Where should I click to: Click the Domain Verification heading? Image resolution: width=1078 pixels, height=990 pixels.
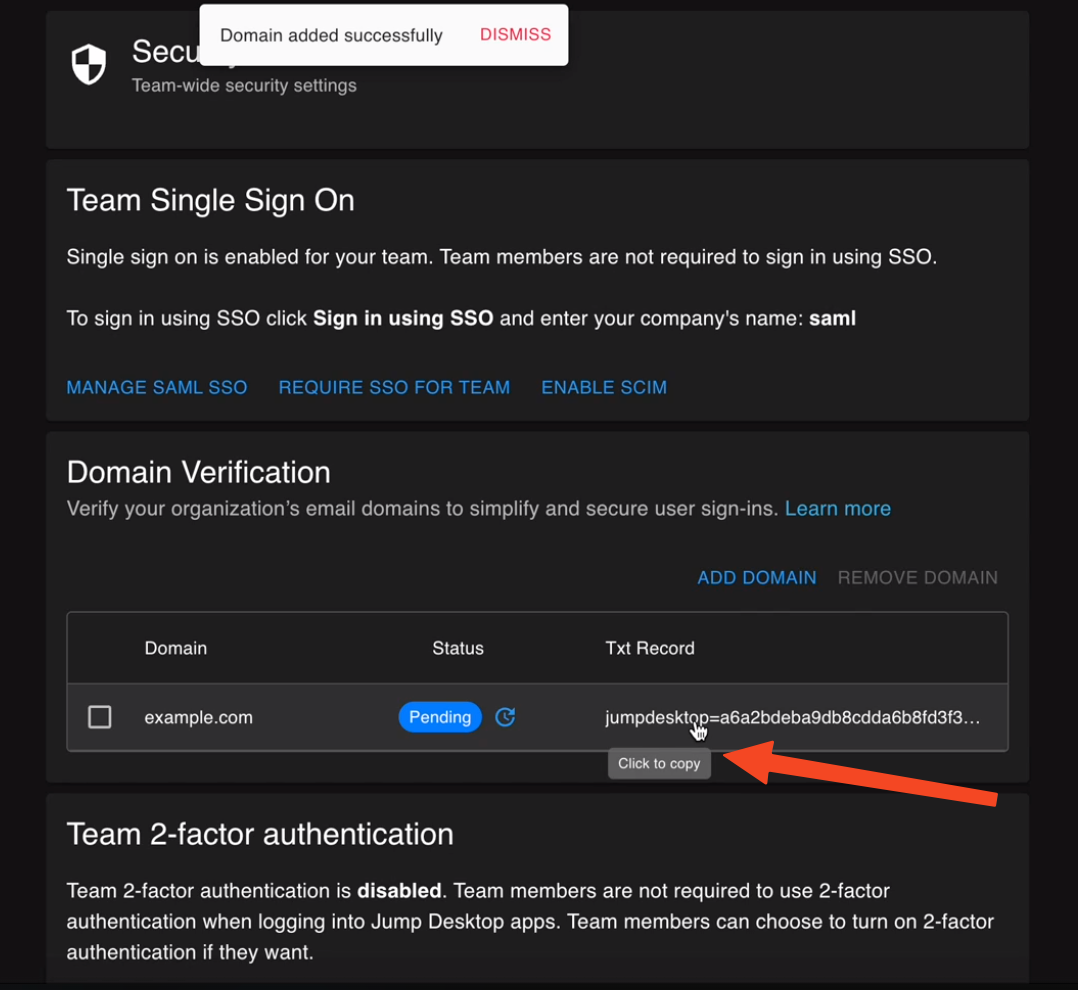[x=199, y=472]
